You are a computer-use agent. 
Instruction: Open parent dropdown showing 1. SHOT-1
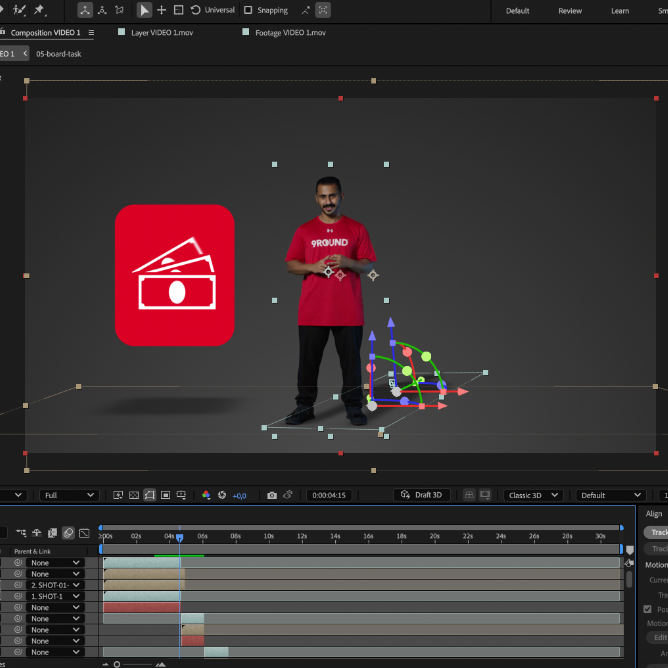[x=55, y=596]
